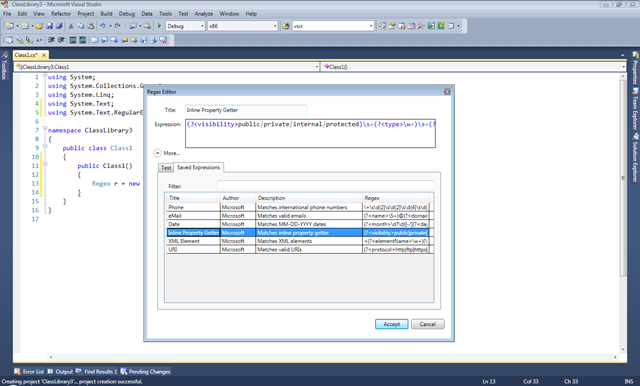Close the Regex Editor dialog
Viewport: 640px width, 386px height.
(x=447, y=92)
